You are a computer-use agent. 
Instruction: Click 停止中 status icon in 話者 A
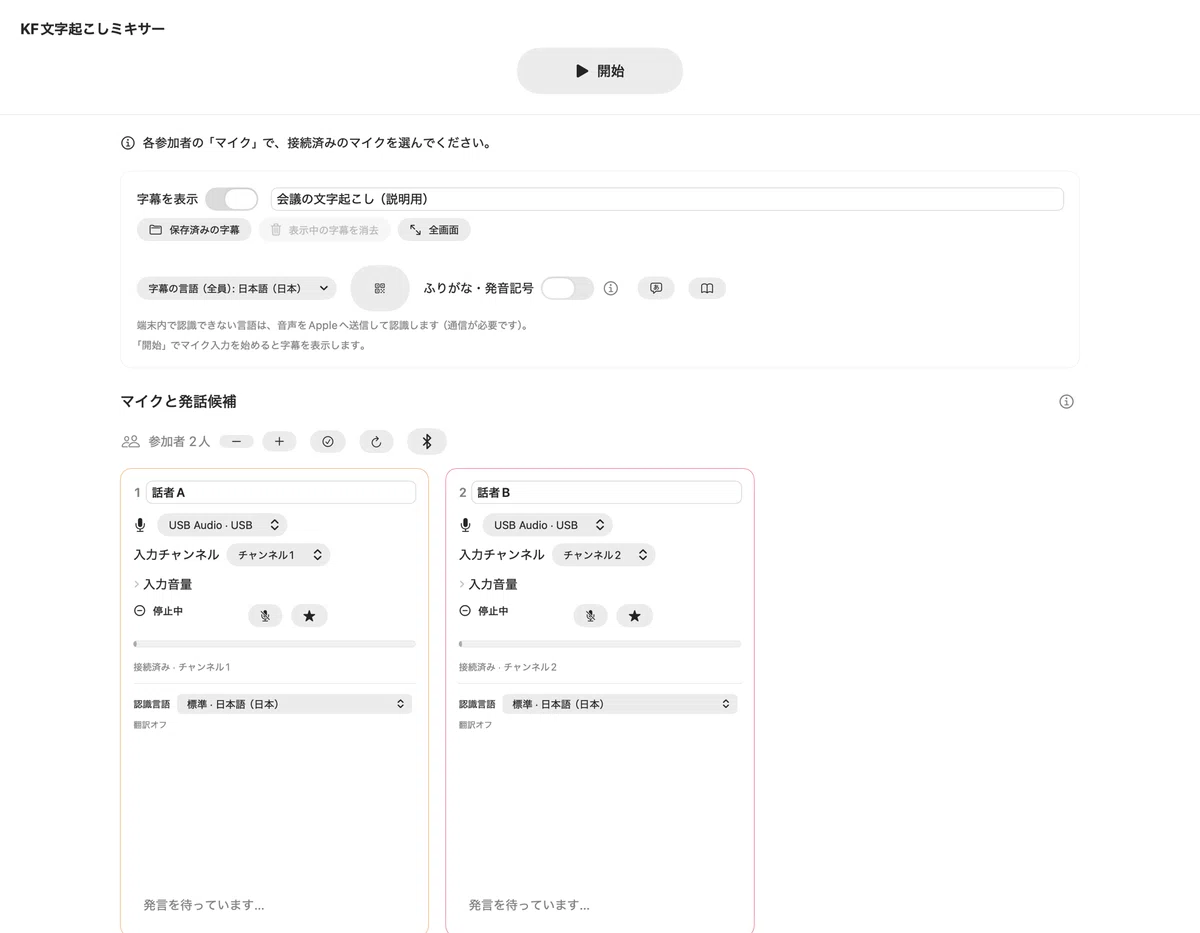(139, 611)
